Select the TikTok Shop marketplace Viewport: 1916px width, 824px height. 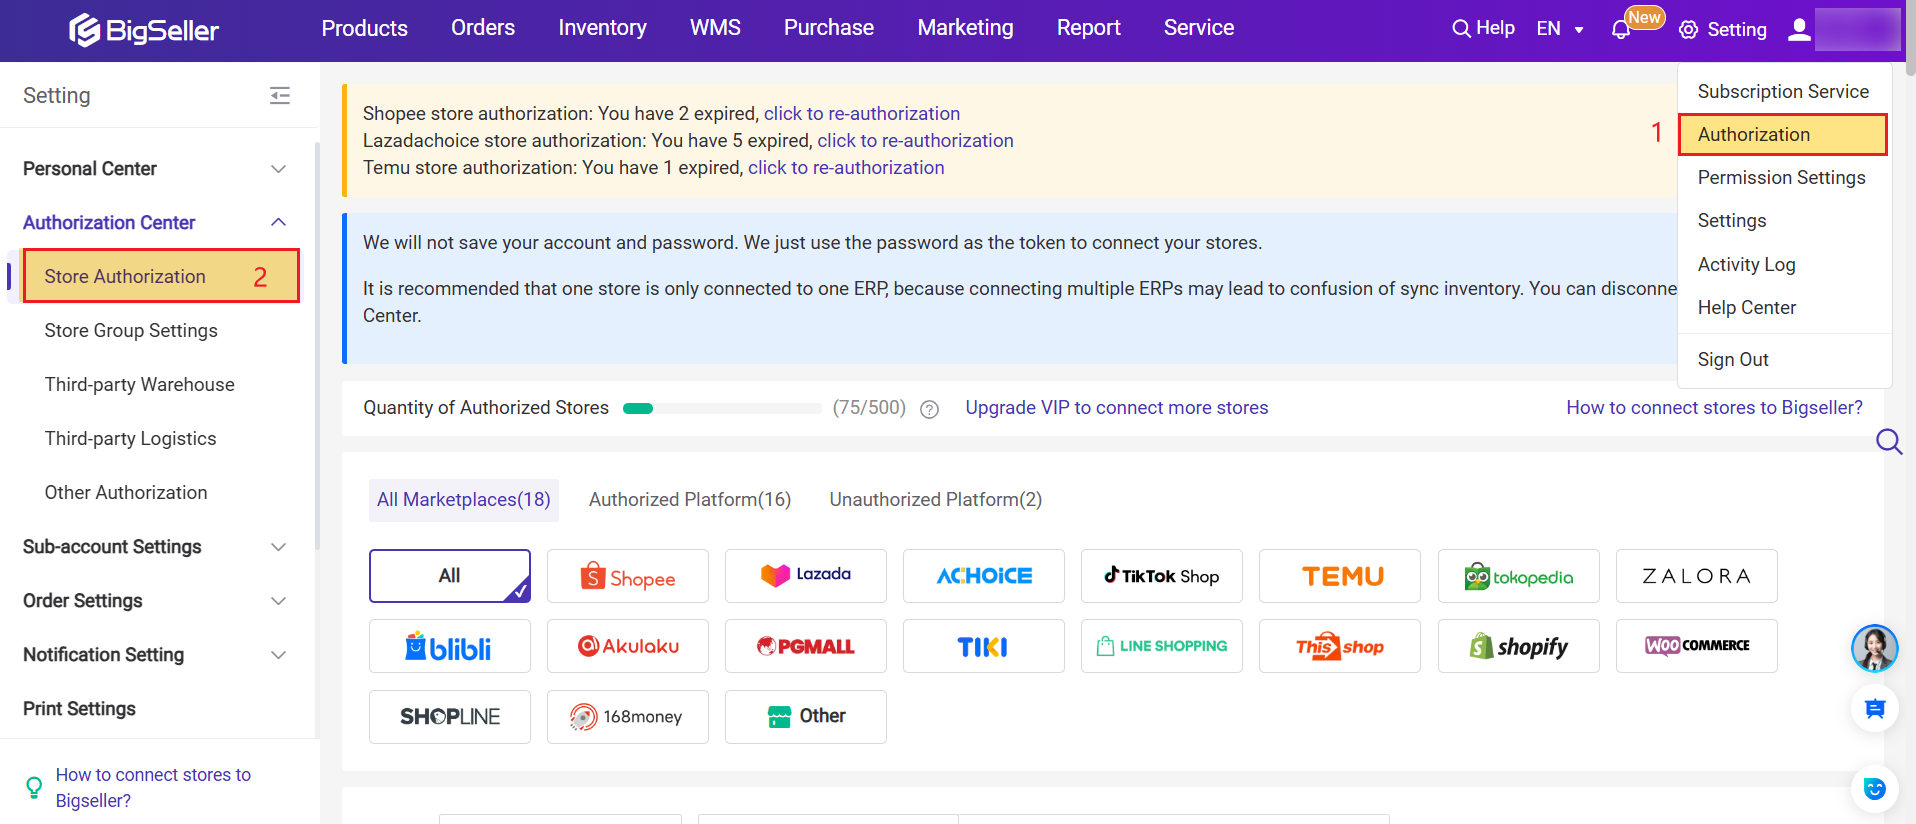(x=1162, y=576)
